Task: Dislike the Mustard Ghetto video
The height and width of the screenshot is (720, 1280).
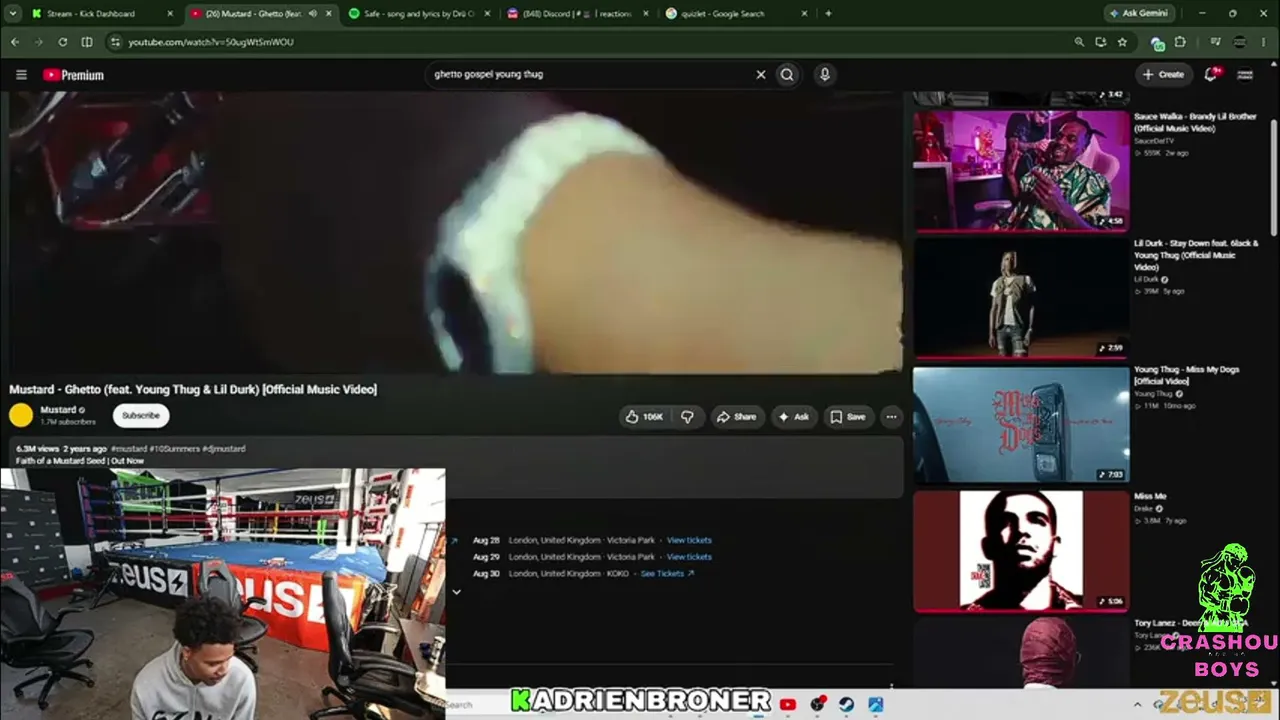Action: [x=687, y=417]
